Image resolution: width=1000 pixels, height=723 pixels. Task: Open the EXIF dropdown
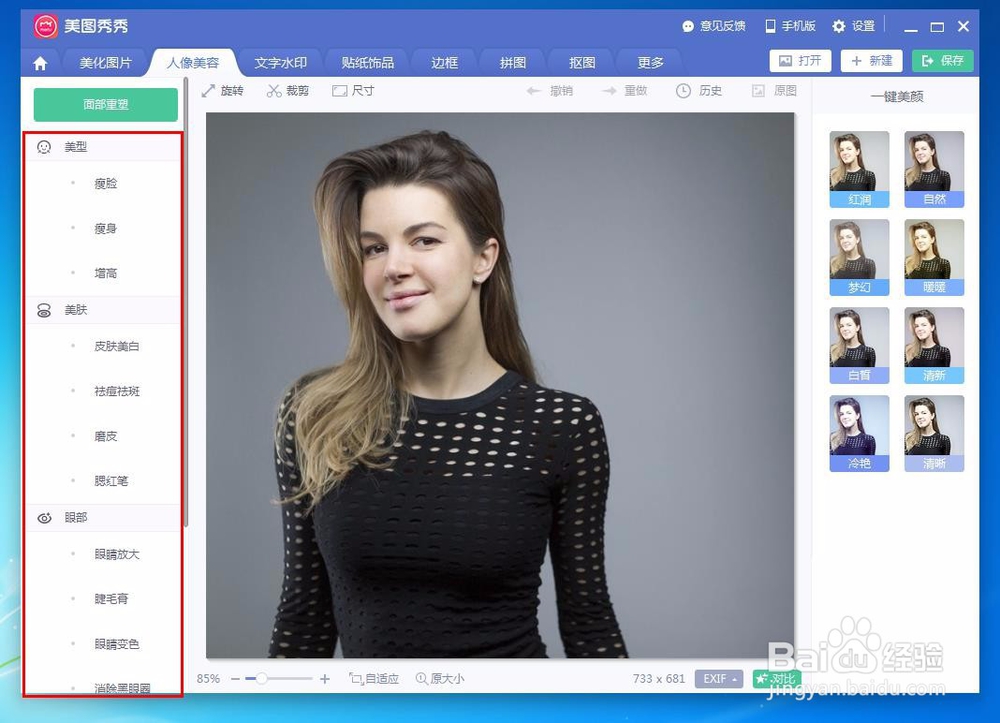tap(719, 679)
